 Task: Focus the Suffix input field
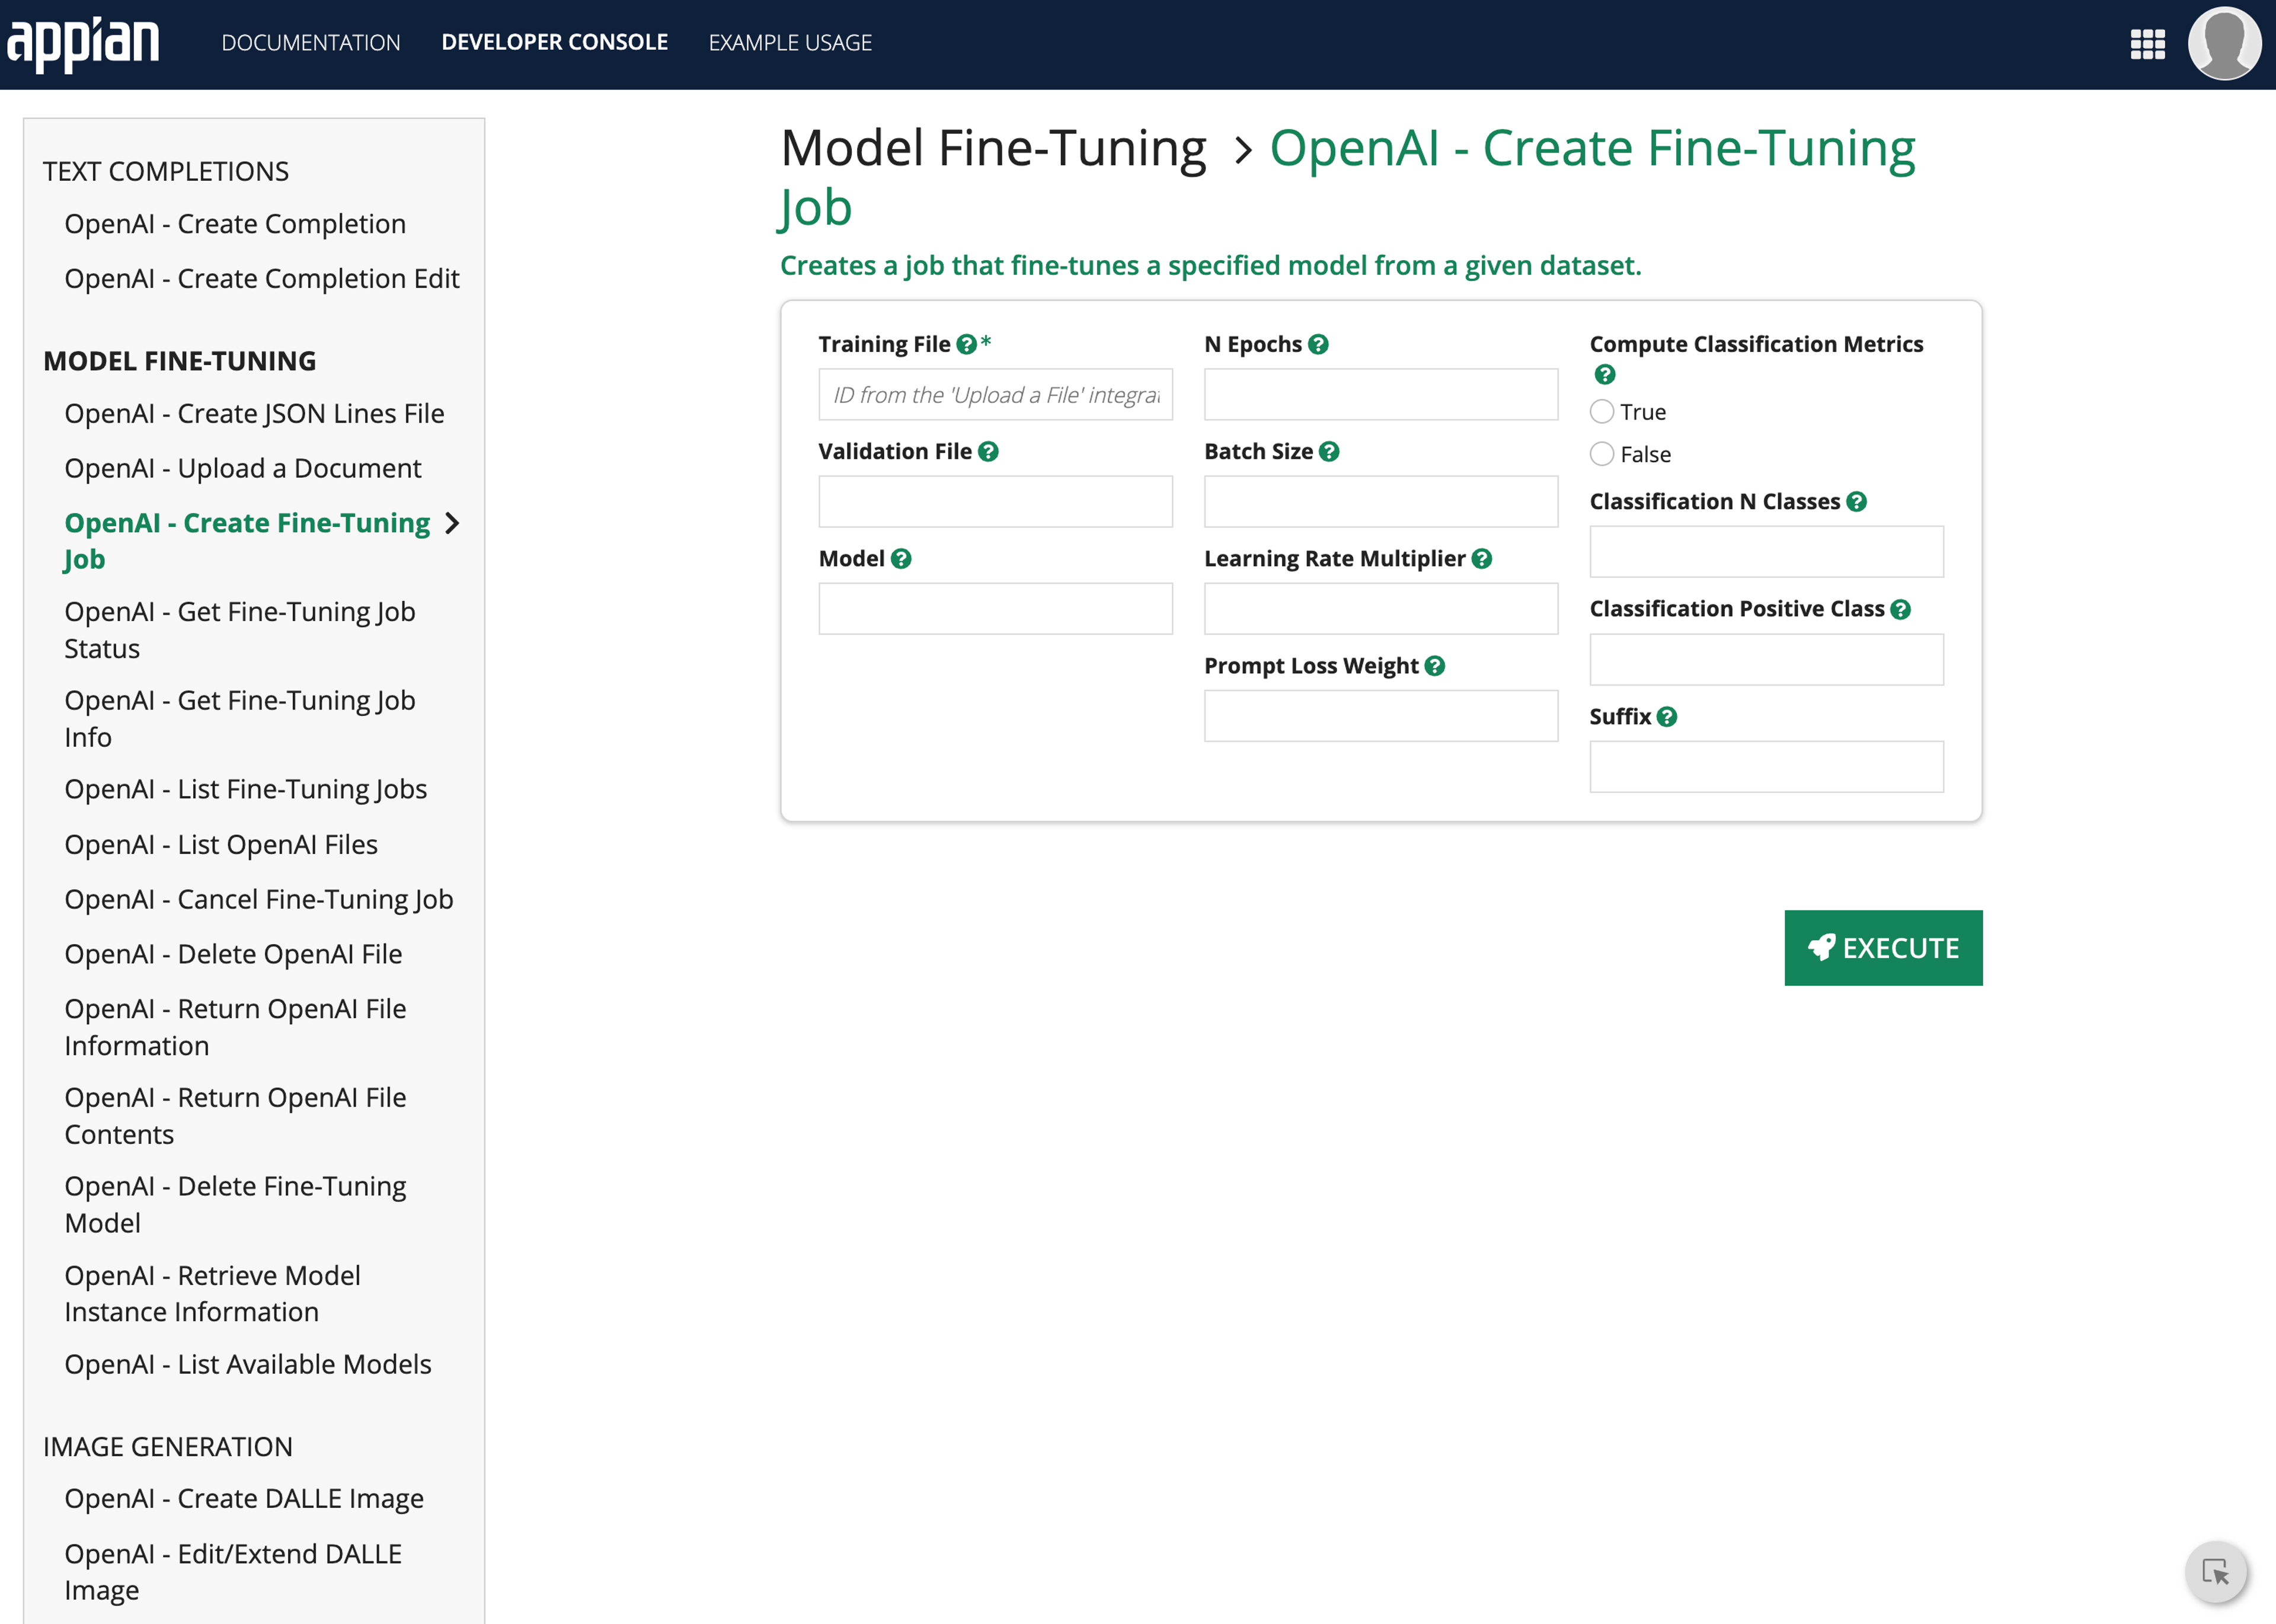point(1767,767)
